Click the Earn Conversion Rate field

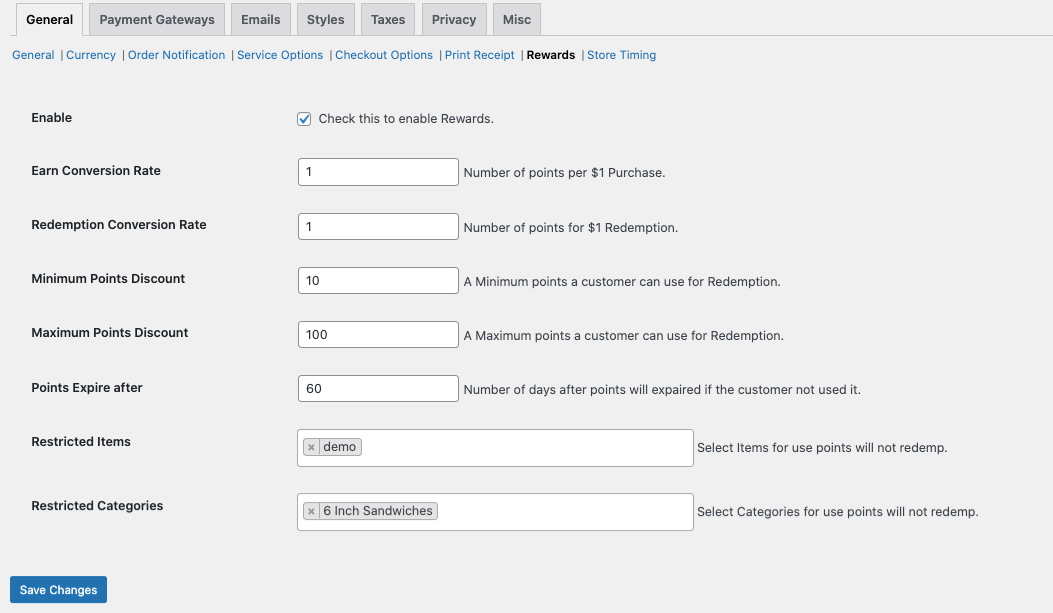pyautogui.click(x=378, y=172)
